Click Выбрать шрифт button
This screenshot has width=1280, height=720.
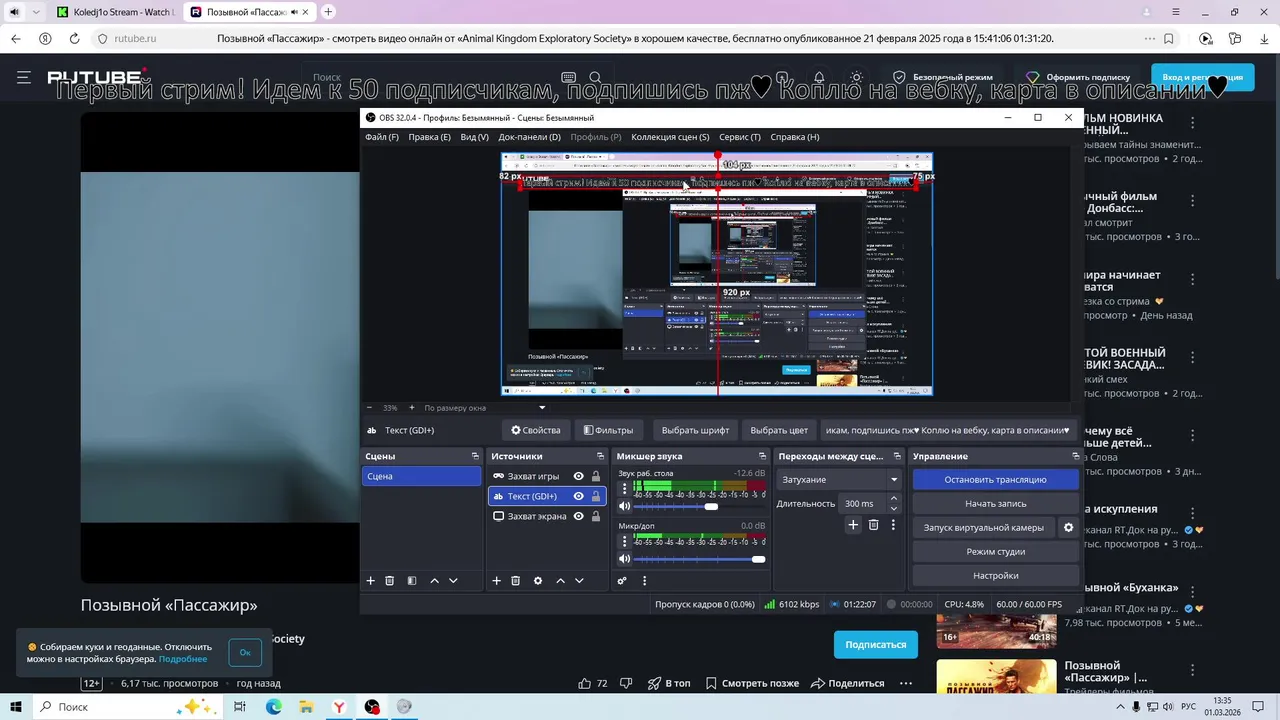pos(695,430)
